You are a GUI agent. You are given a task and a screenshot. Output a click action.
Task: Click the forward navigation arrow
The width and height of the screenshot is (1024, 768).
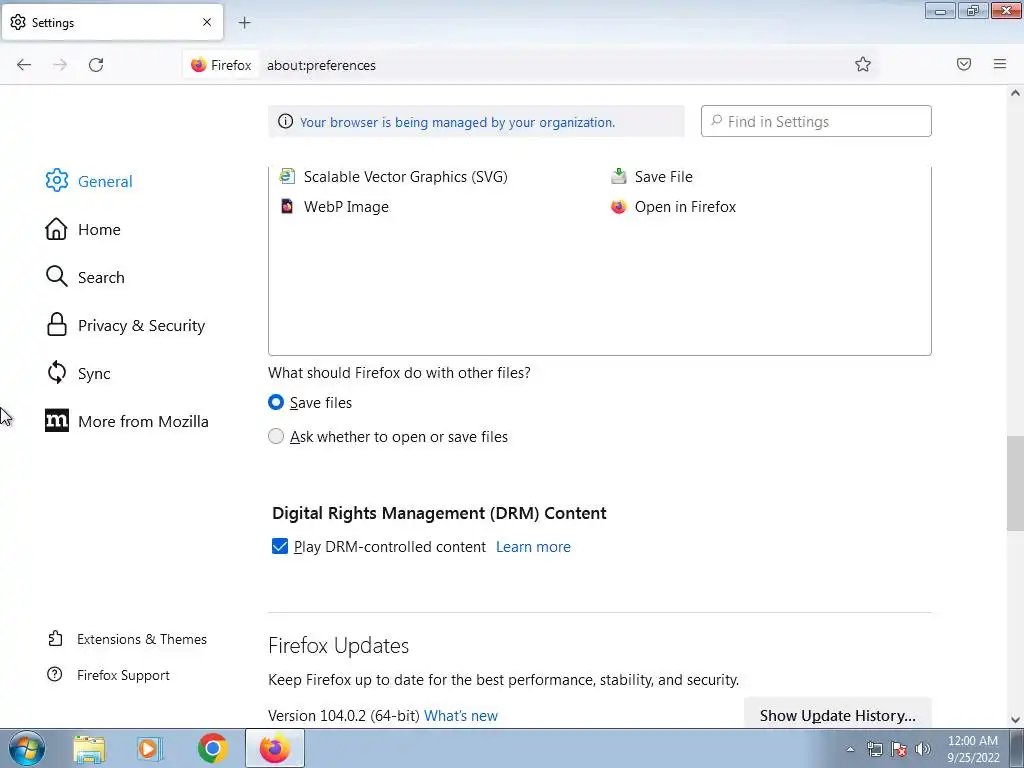60,65
